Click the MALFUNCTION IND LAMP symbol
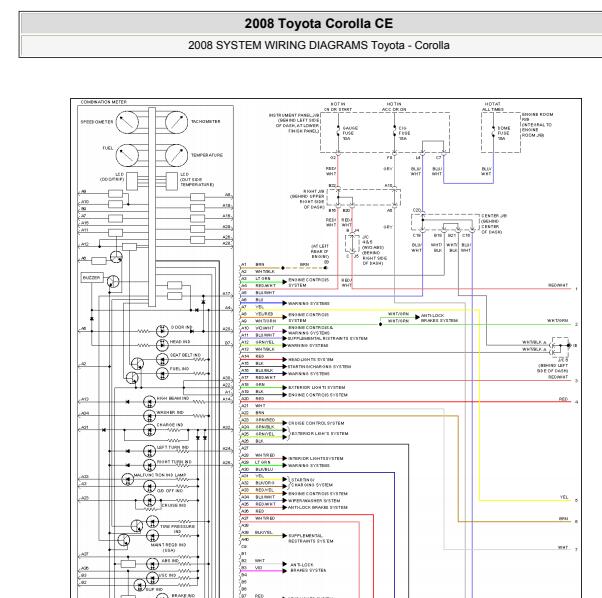 127,479
